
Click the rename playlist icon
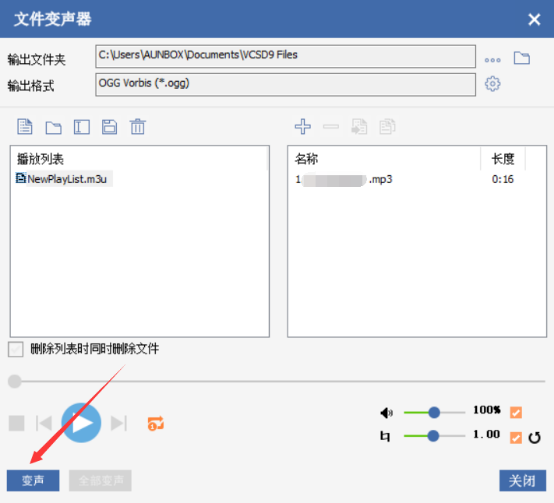click(x=82, y=127)
